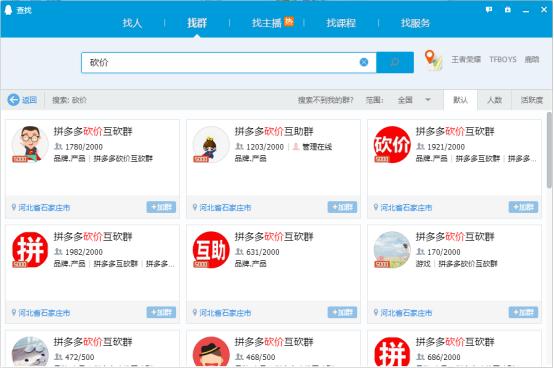Click 河北省石家庄市 under the 1982/2000 group
The width and height of the screenshot is (554, 369).
(x=44, y=313)
